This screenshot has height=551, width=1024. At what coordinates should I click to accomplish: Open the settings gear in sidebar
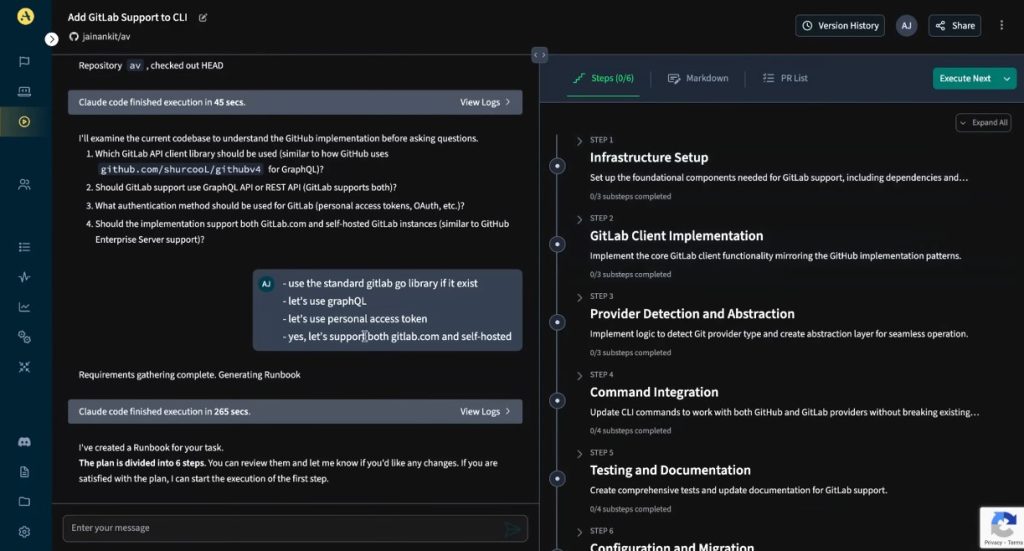[x=25, y=532]
